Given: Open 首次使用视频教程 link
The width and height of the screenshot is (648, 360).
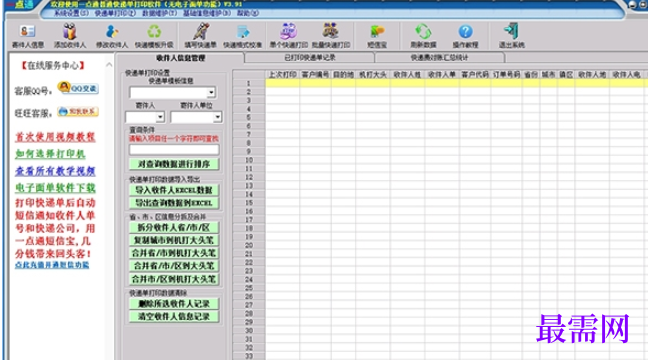Looking at the screenshot, I should coord(55,137).
